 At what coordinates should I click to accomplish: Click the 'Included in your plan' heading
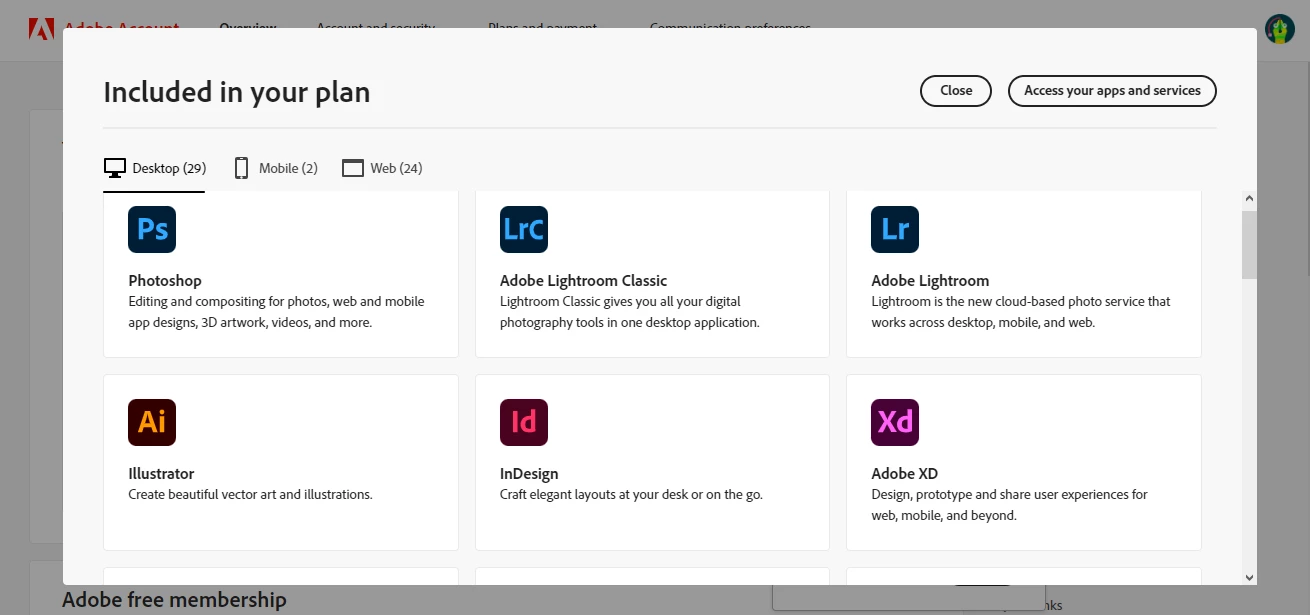pyautogui.click(x=237, y=92)
